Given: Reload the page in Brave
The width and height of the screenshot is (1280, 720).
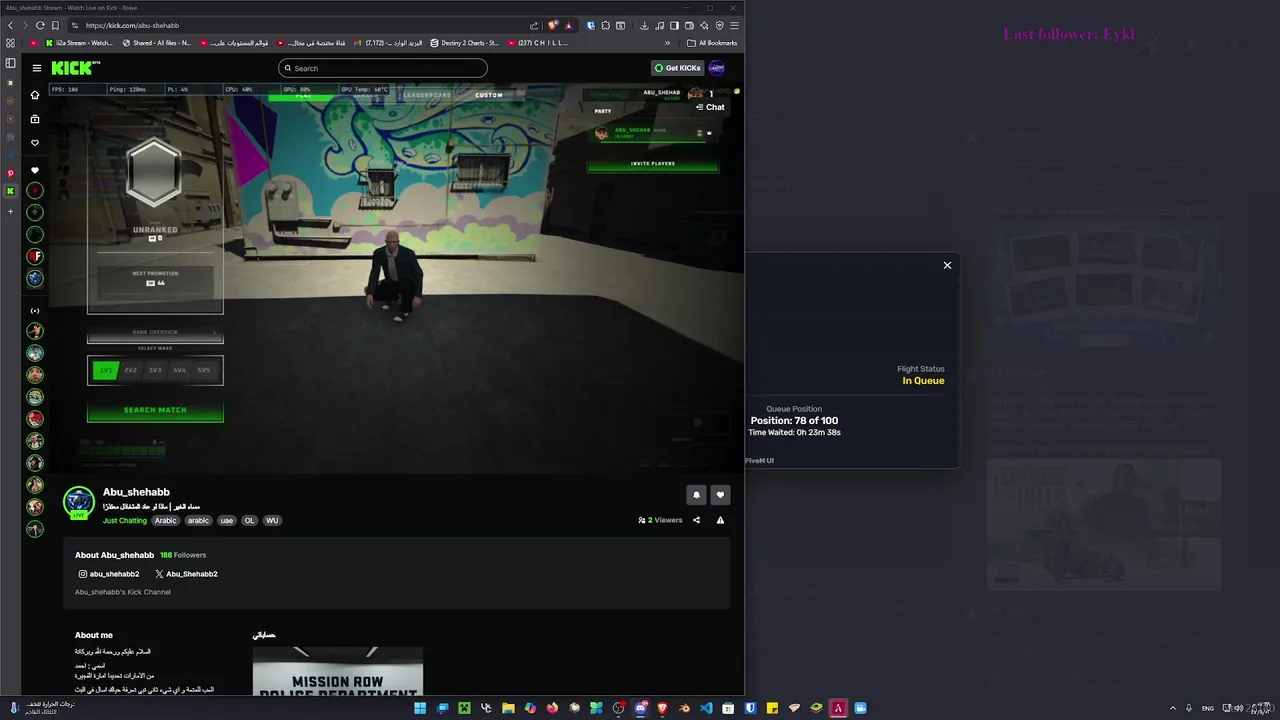Looking at the screenshot, I should (x=40, y=25).
